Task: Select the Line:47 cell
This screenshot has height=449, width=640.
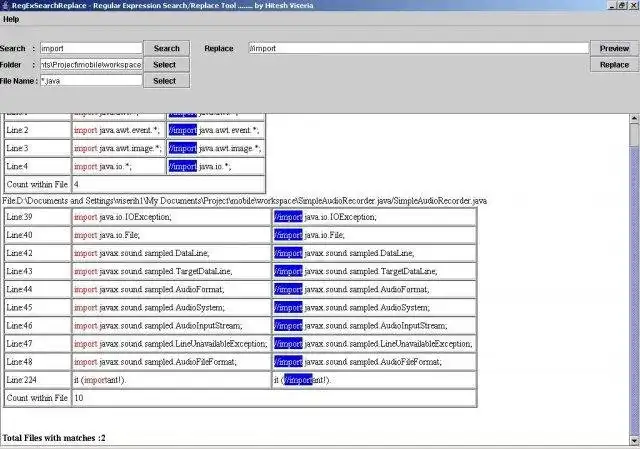Action: (x=38, y=344)
